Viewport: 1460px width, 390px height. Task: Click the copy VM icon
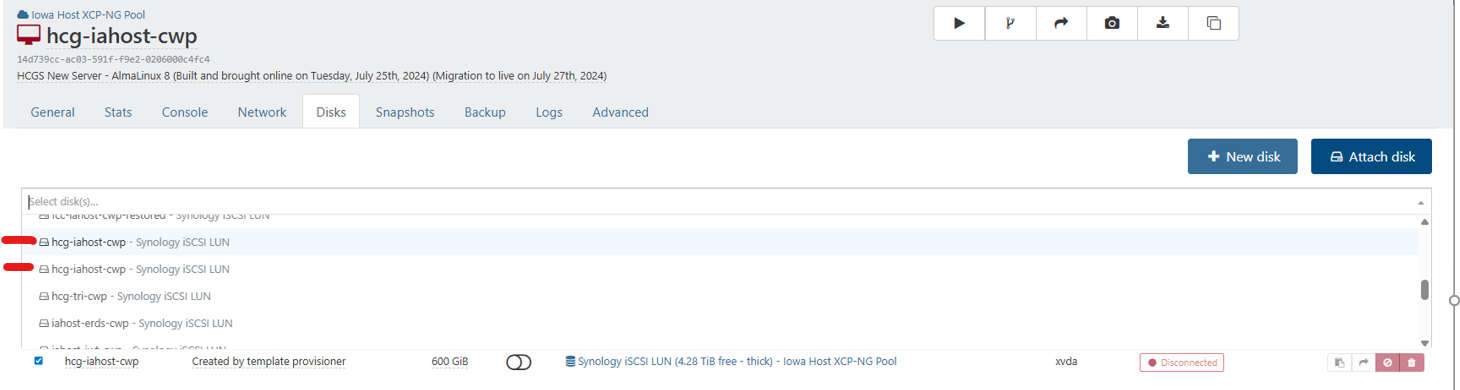1214,23
